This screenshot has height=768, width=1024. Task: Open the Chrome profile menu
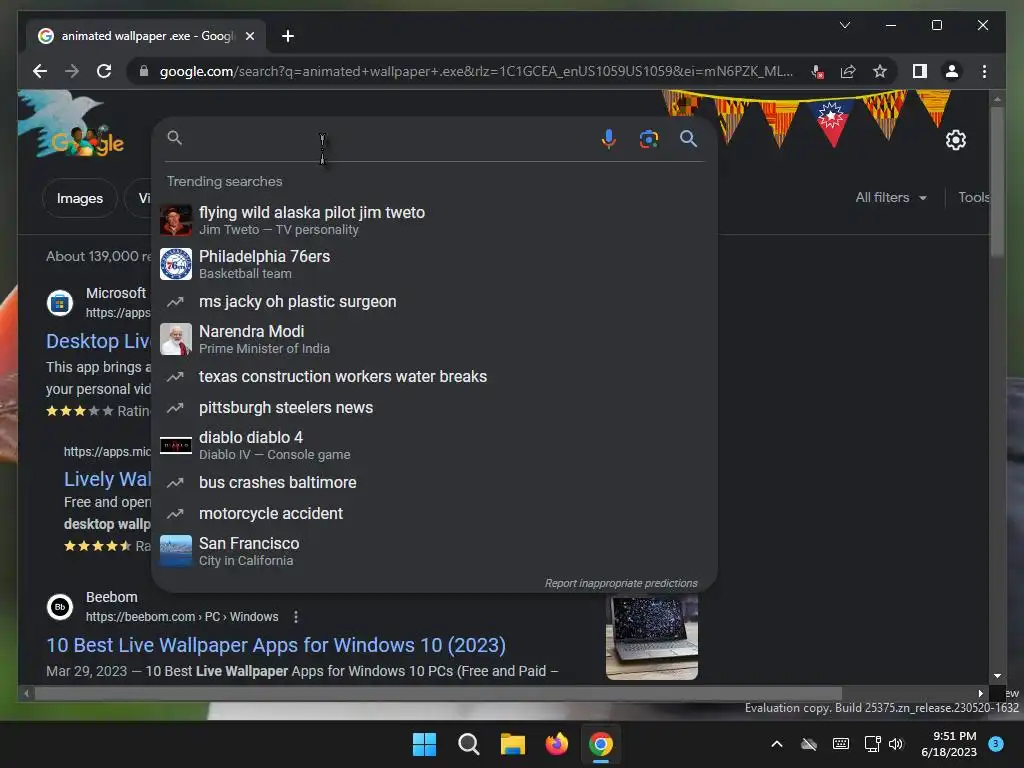(952, 71)
